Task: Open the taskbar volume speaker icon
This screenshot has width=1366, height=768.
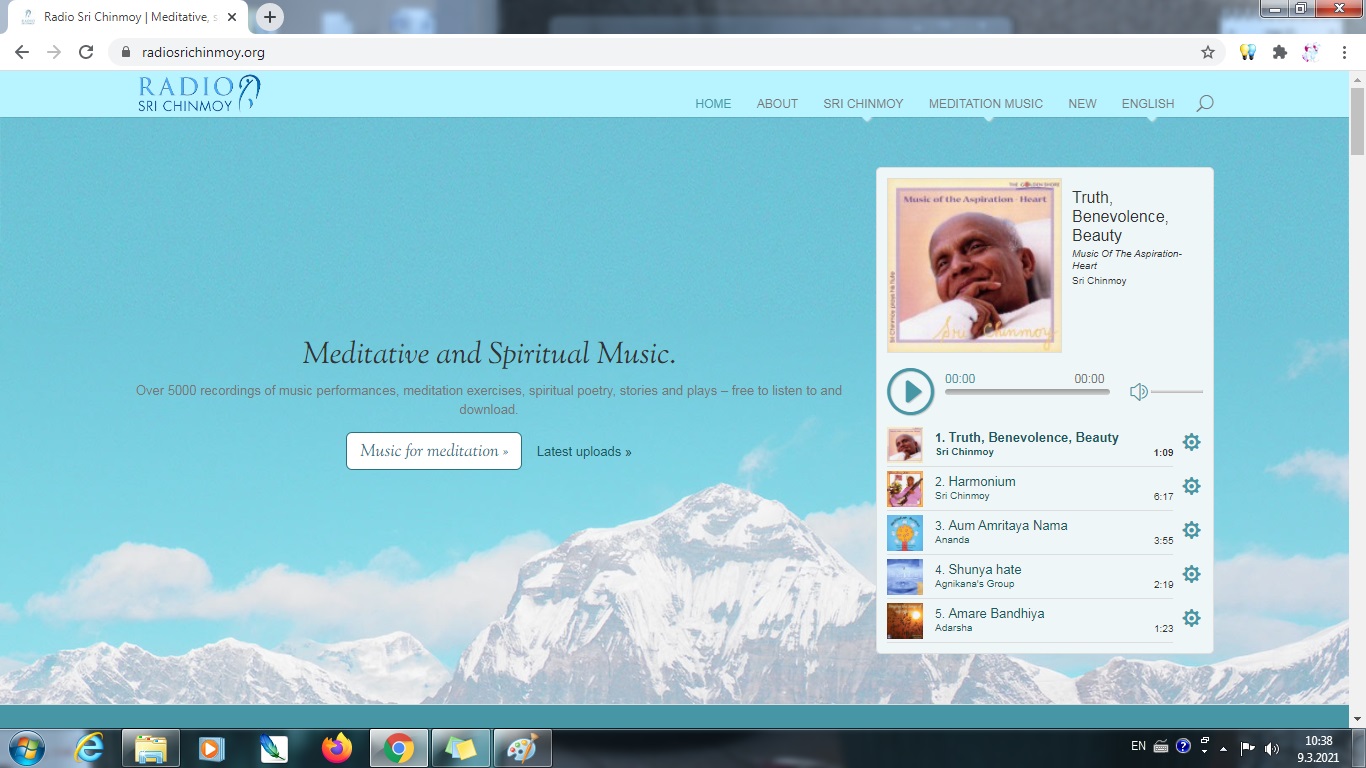Action: pyautogui.click(x=1272, y=748)
